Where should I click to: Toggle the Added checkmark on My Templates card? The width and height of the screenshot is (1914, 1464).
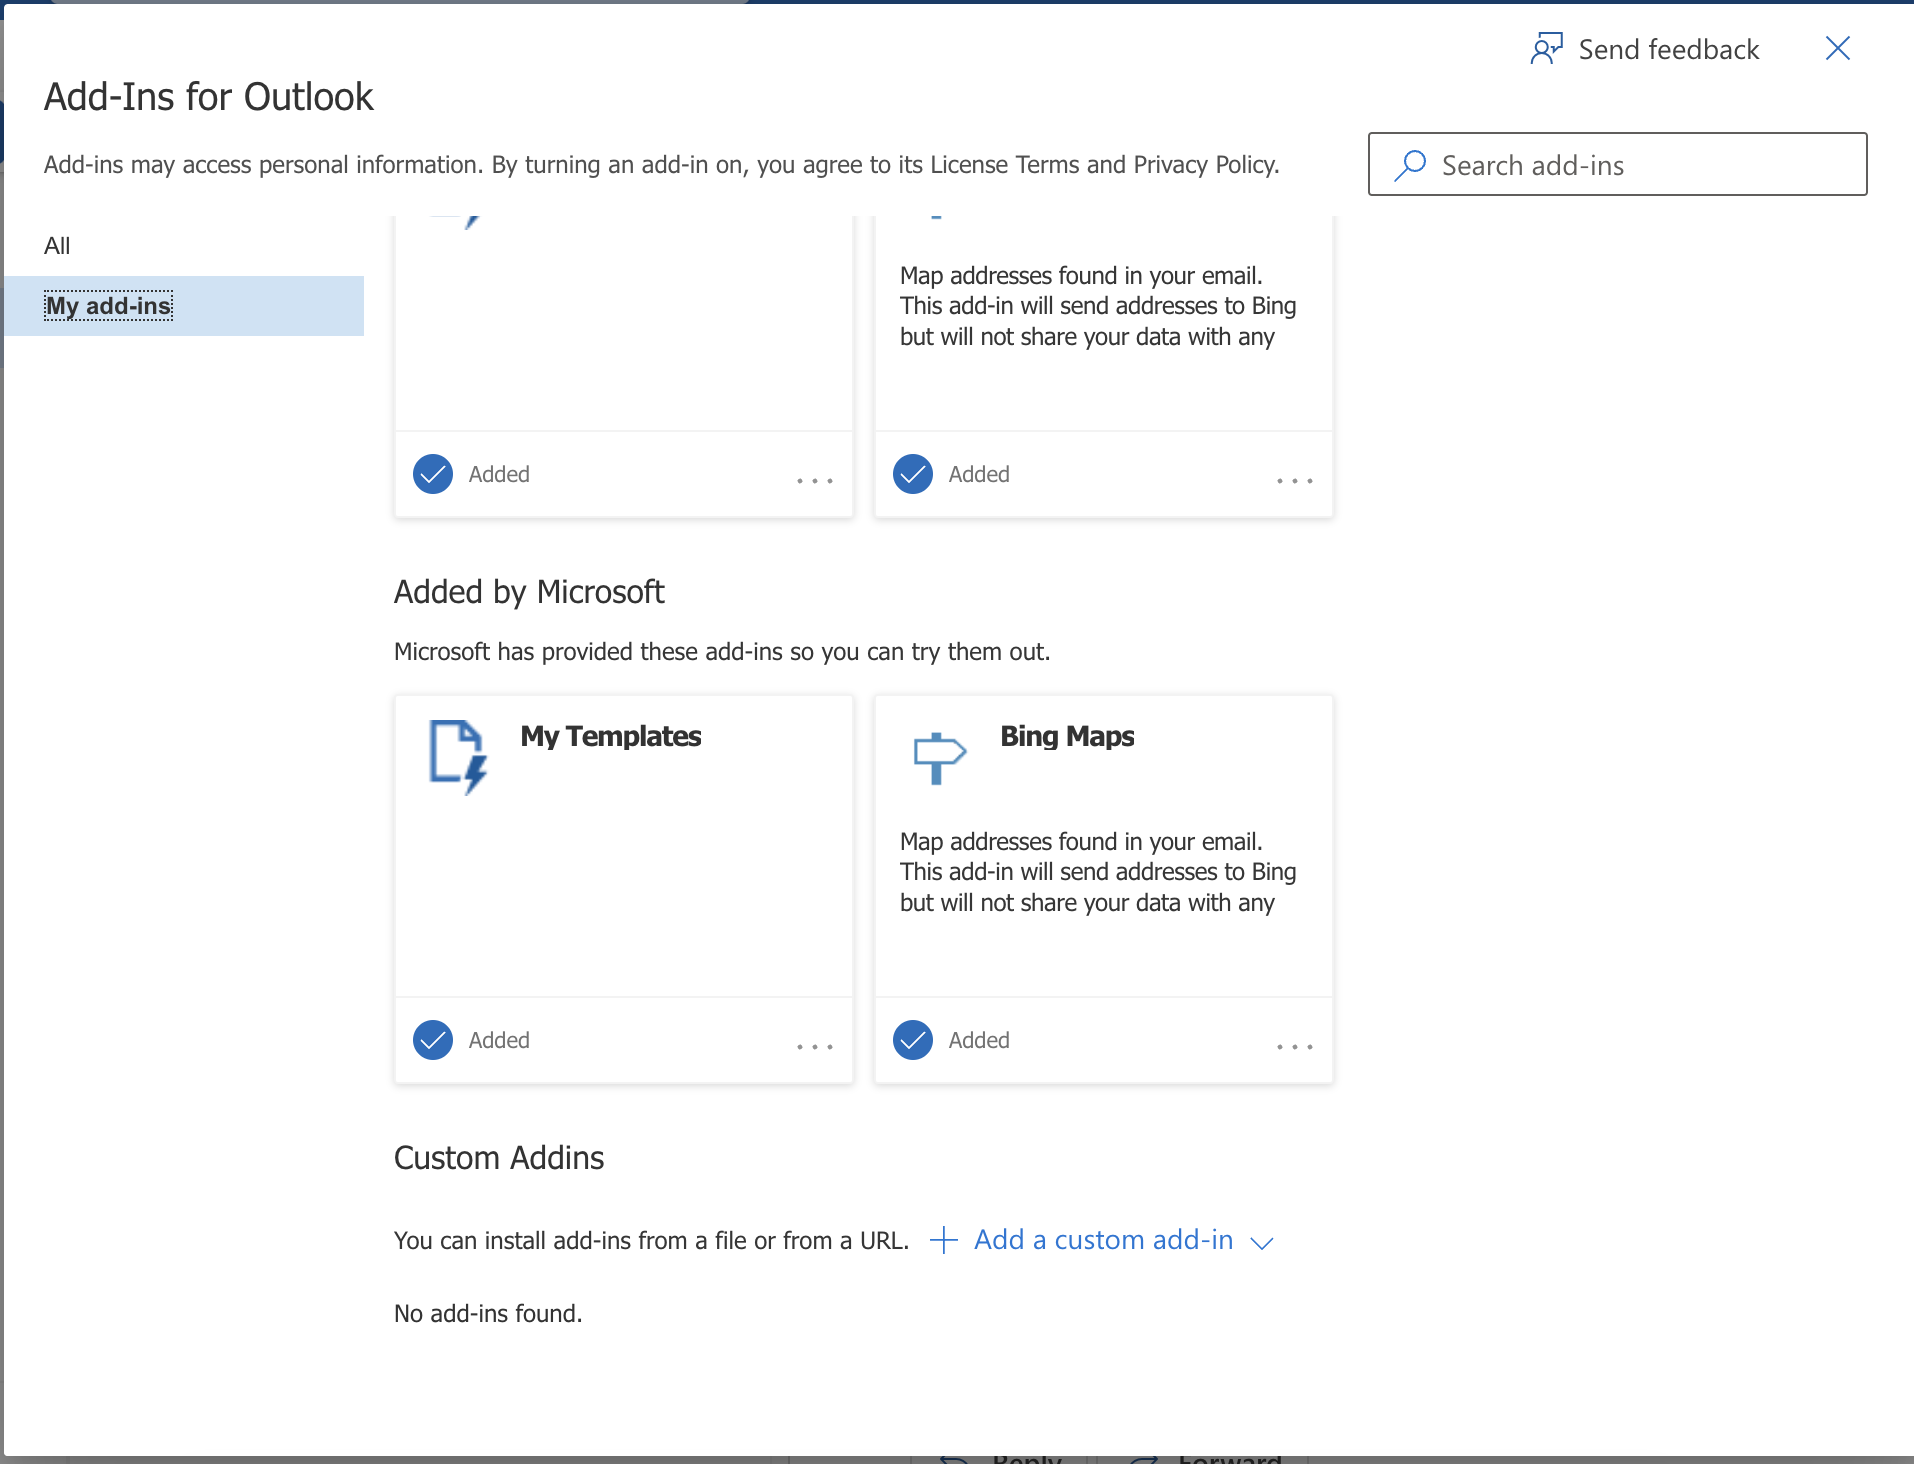(433, 1040)
